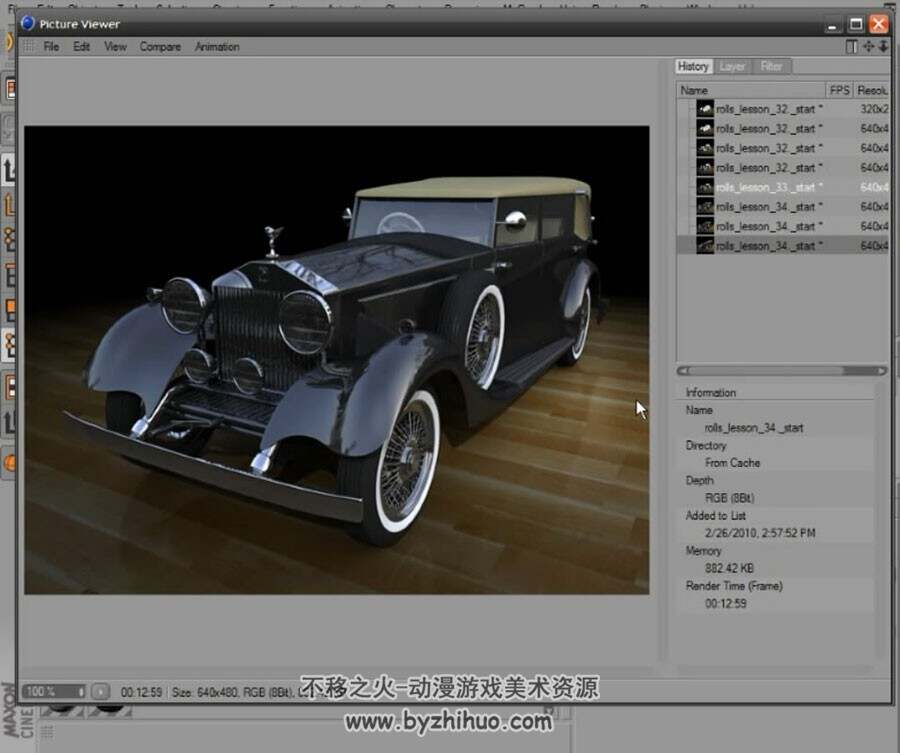The width and height of the screenshot is (900, 753).
Task: Click the 00:12:59 render time in Information panel
Action: pyautogui.click(x=726, y=603)
